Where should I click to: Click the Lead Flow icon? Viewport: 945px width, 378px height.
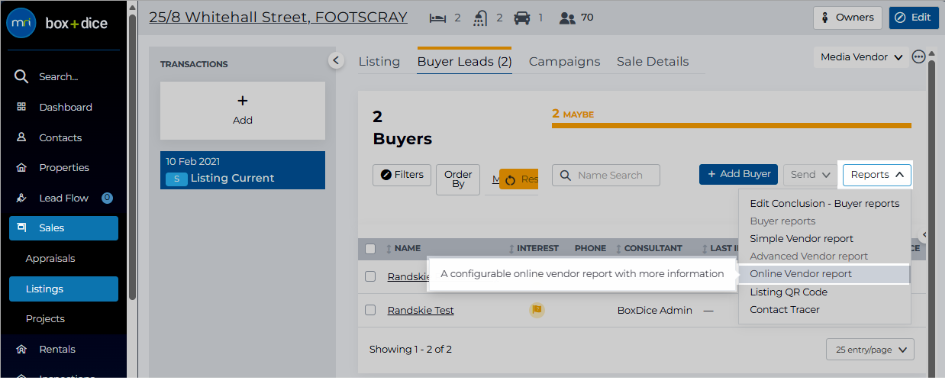click(21, 197)
